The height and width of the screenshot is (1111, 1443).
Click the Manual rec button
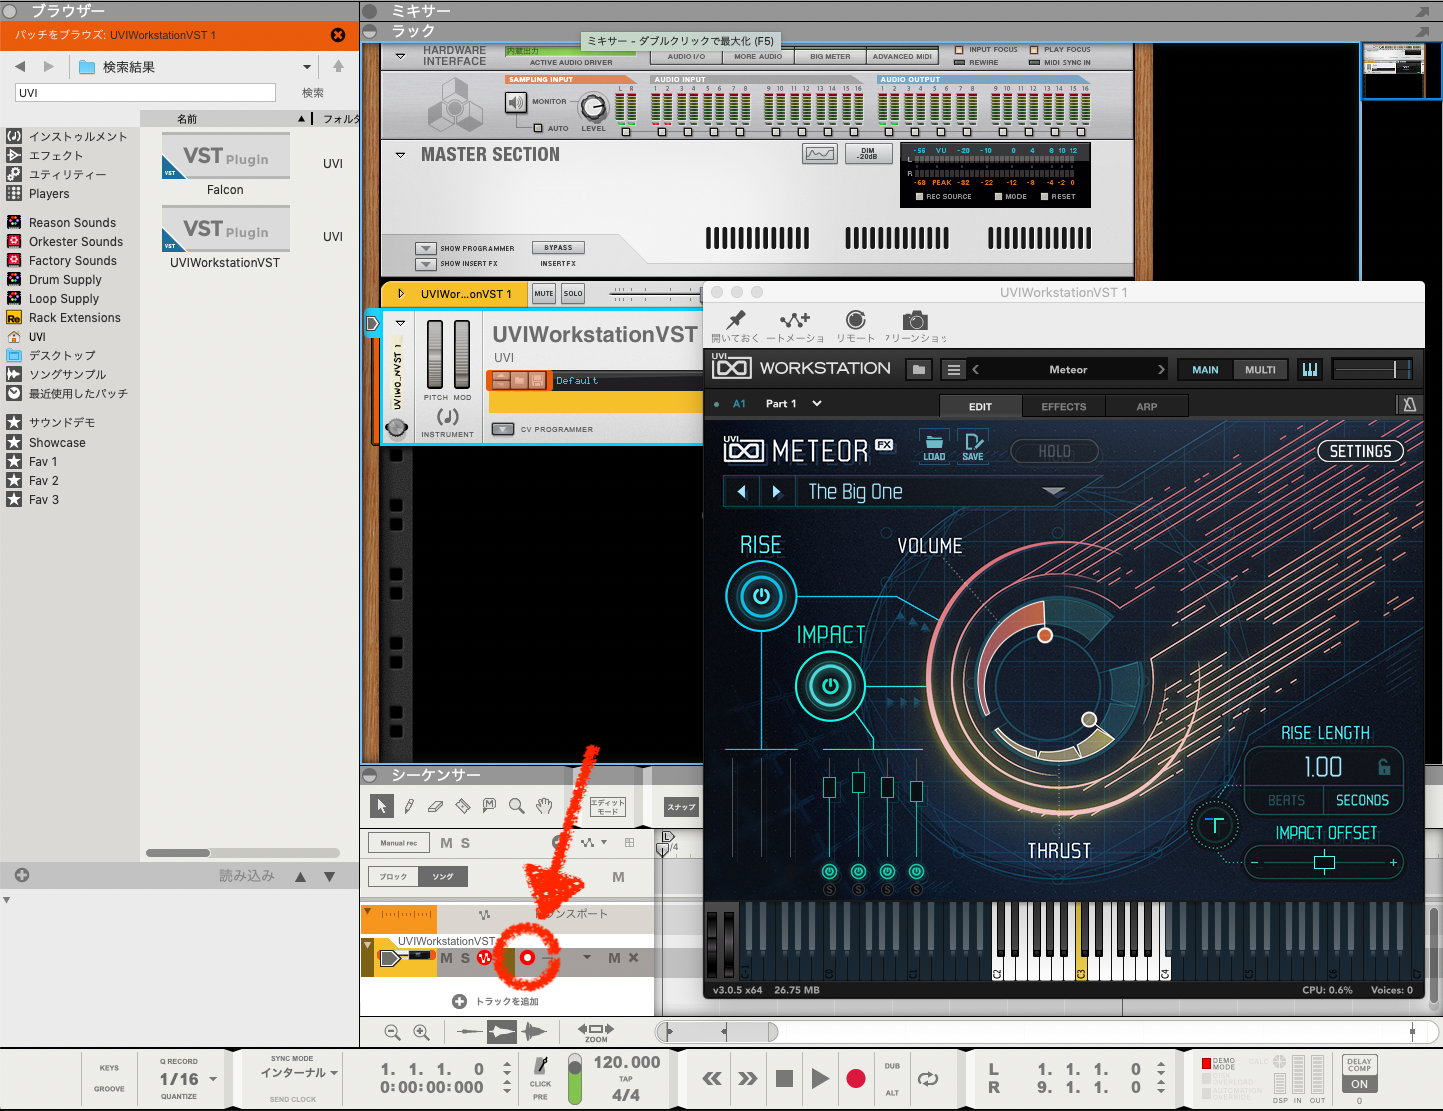pos(399,843)
